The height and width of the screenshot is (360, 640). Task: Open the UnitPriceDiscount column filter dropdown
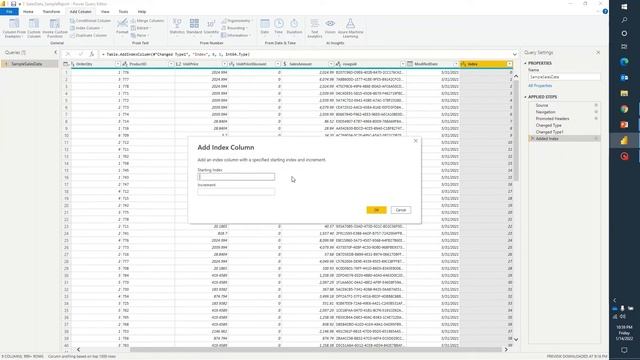pos(278,64)
